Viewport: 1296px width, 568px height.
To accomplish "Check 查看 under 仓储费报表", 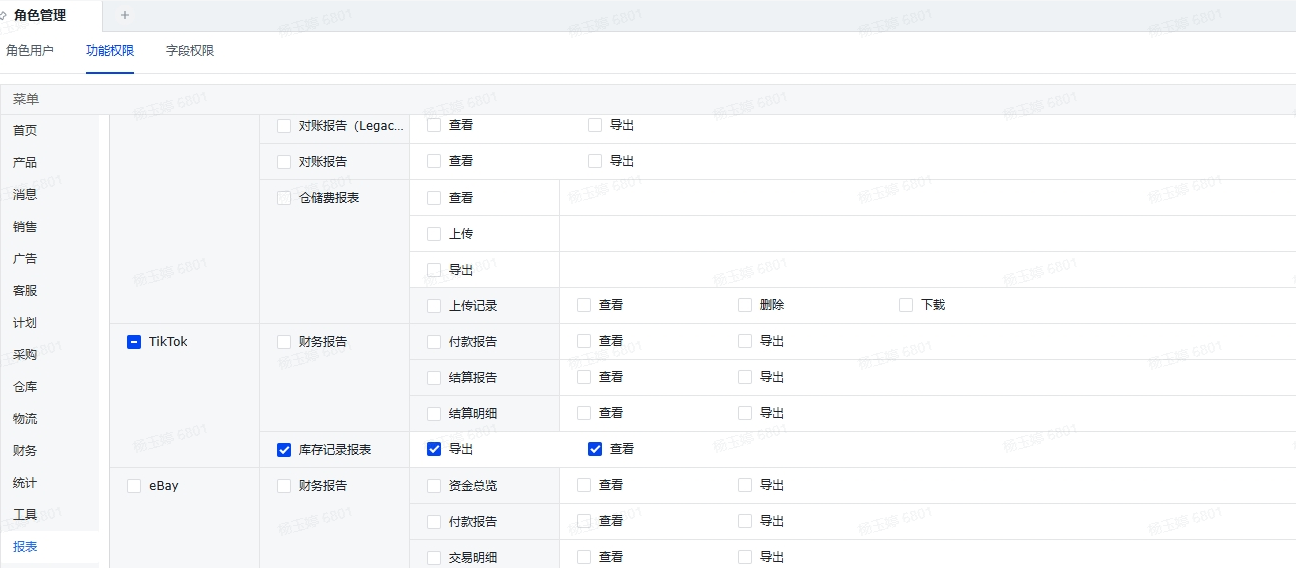I will tap(434, 198).
